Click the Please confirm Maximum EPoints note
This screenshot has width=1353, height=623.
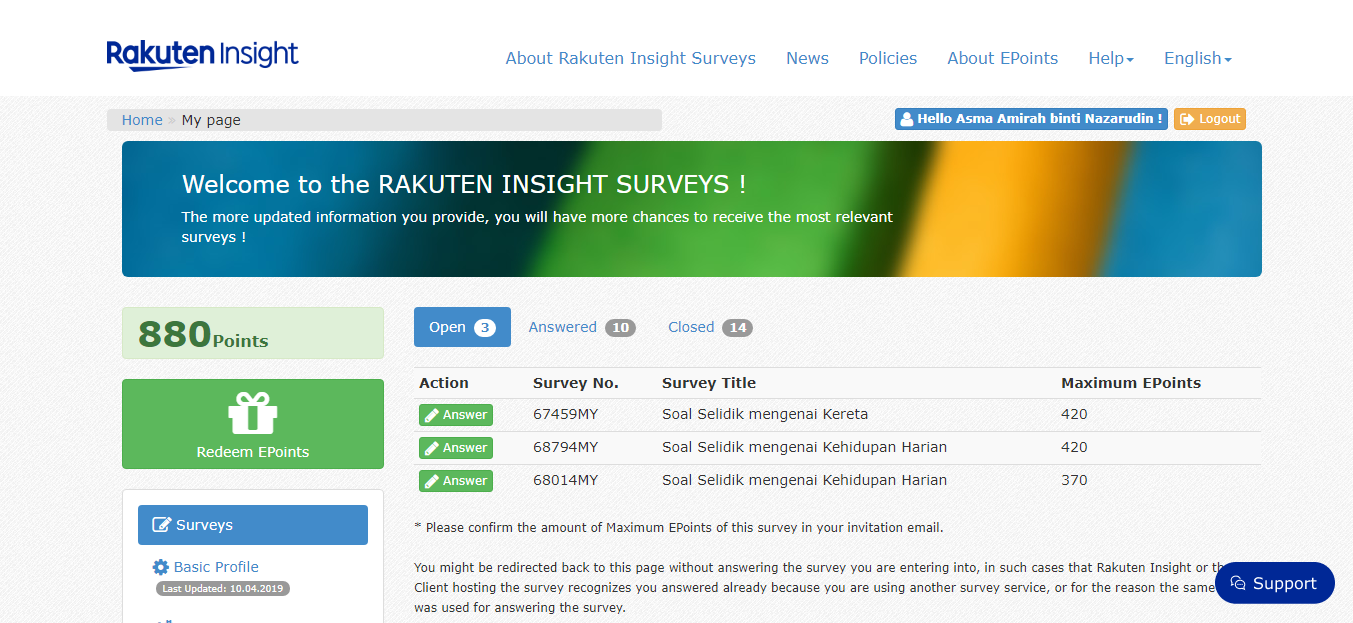679,527
